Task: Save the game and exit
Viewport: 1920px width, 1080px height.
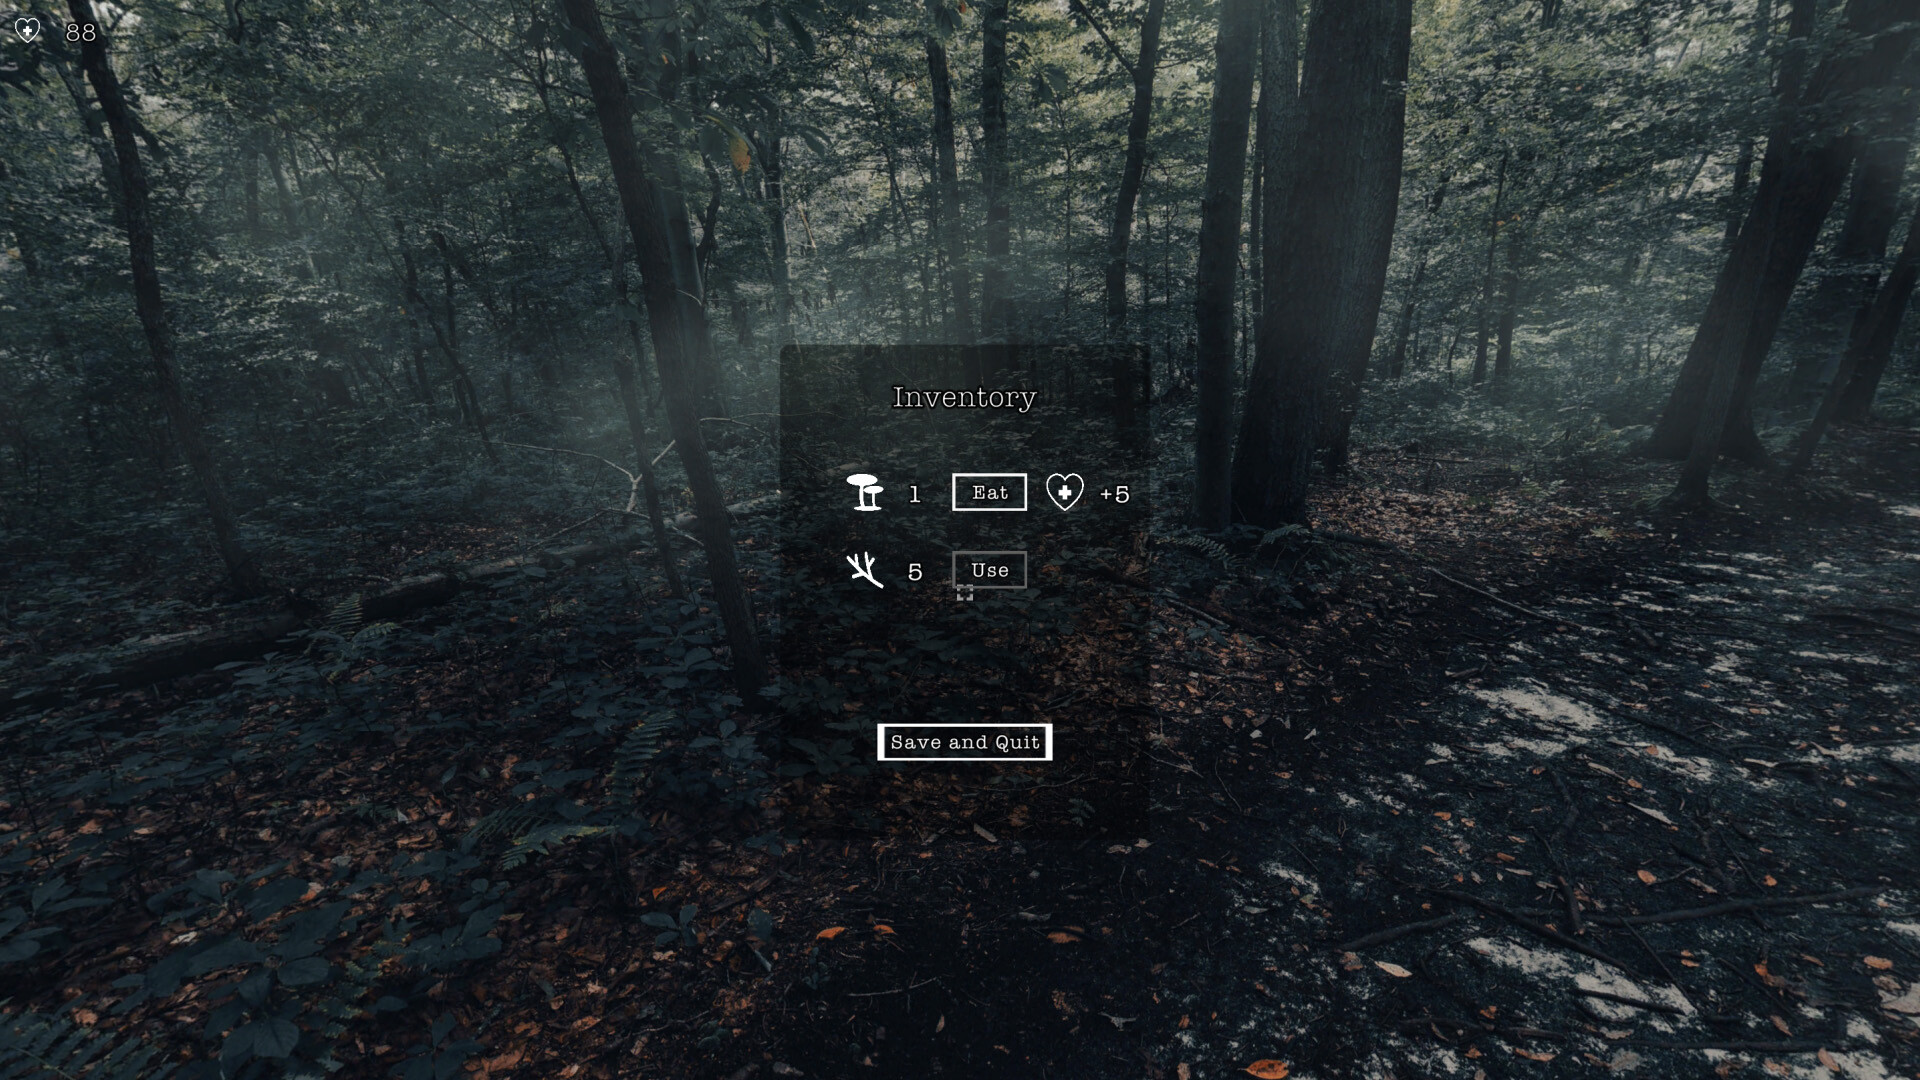Action: tap(963, 743)
